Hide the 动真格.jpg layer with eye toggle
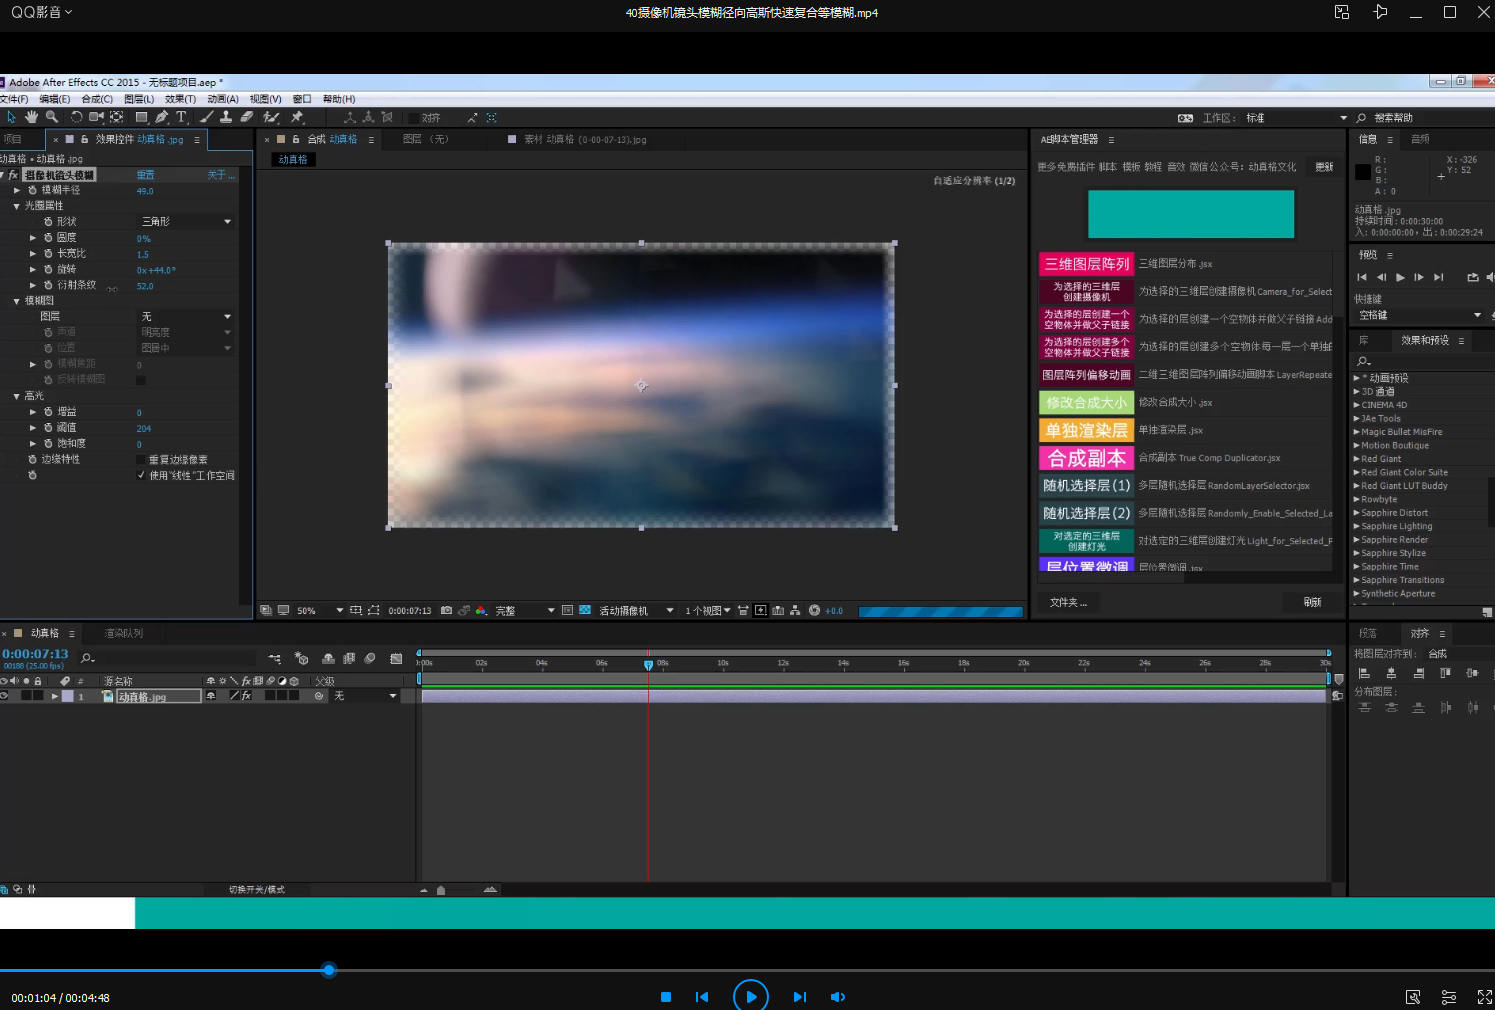1495x1010 pixels. coord(4,696)
